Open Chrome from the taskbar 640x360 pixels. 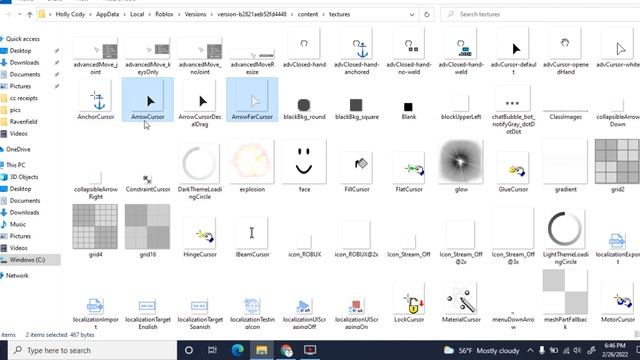286,350
